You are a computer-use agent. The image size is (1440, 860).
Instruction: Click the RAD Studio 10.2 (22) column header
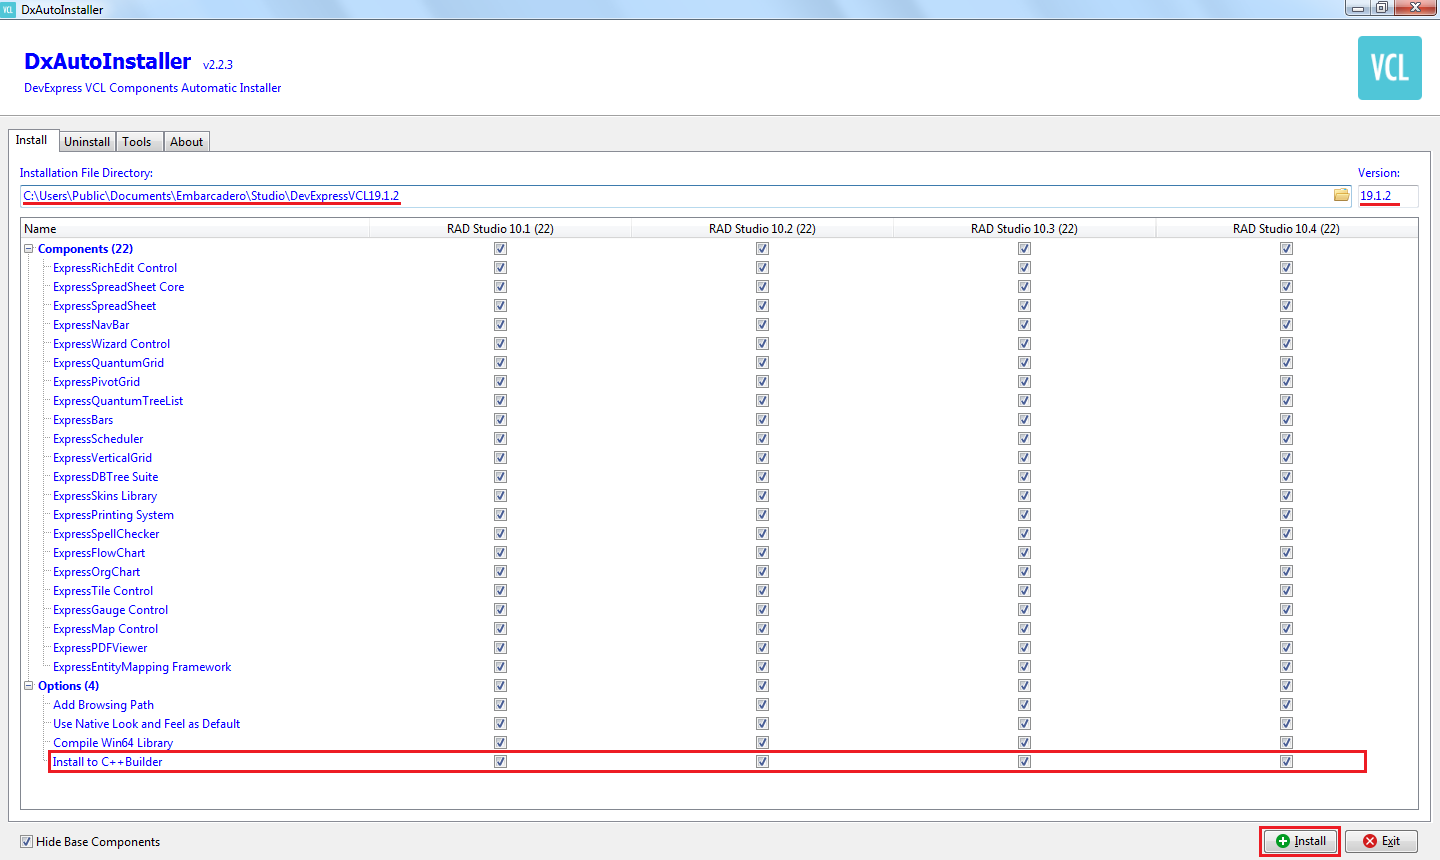(x=762, y=229)
